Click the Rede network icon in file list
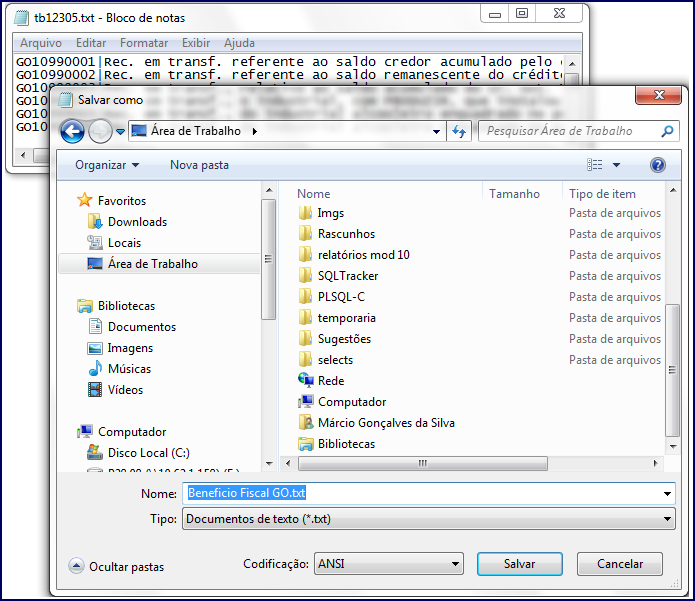Image resolution: width=695 pixels, height=601 pixels. click(306, 380)
